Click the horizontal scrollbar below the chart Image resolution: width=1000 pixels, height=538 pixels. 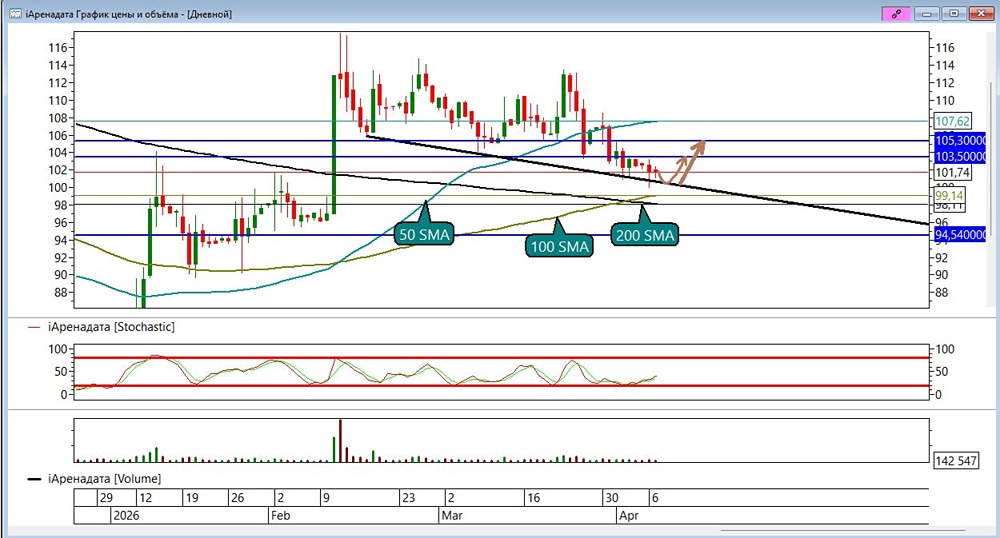coord(842,530)
